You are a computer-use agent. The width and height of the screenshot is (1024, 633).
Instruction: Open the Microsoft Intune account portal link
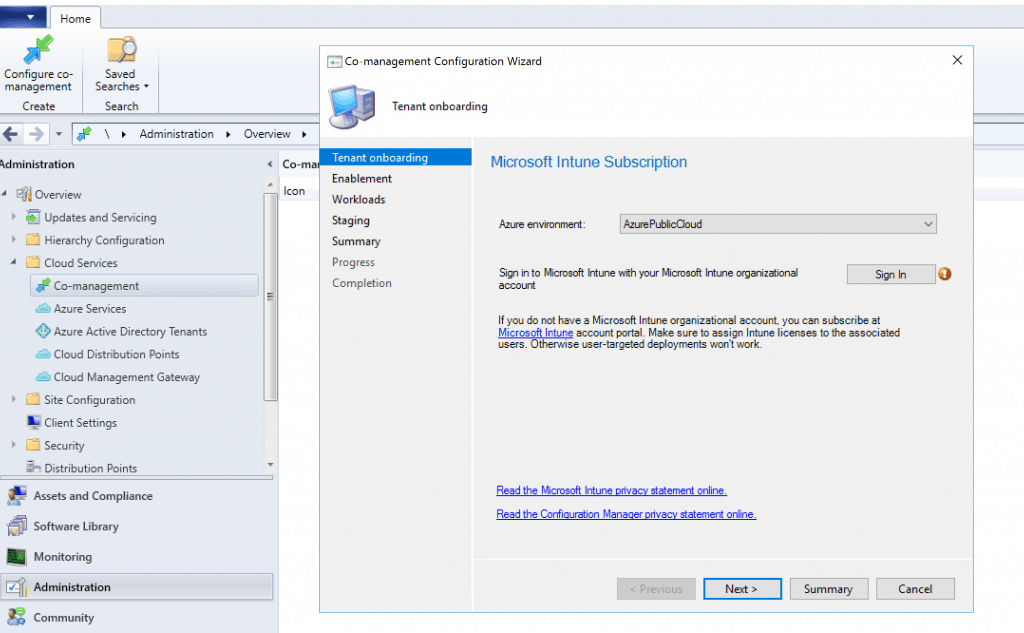[535, 333]
